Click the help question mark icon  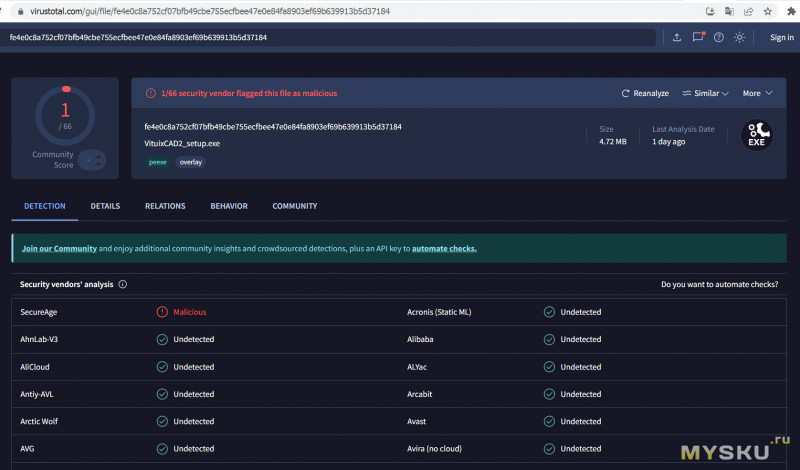(x=718, y=37)
